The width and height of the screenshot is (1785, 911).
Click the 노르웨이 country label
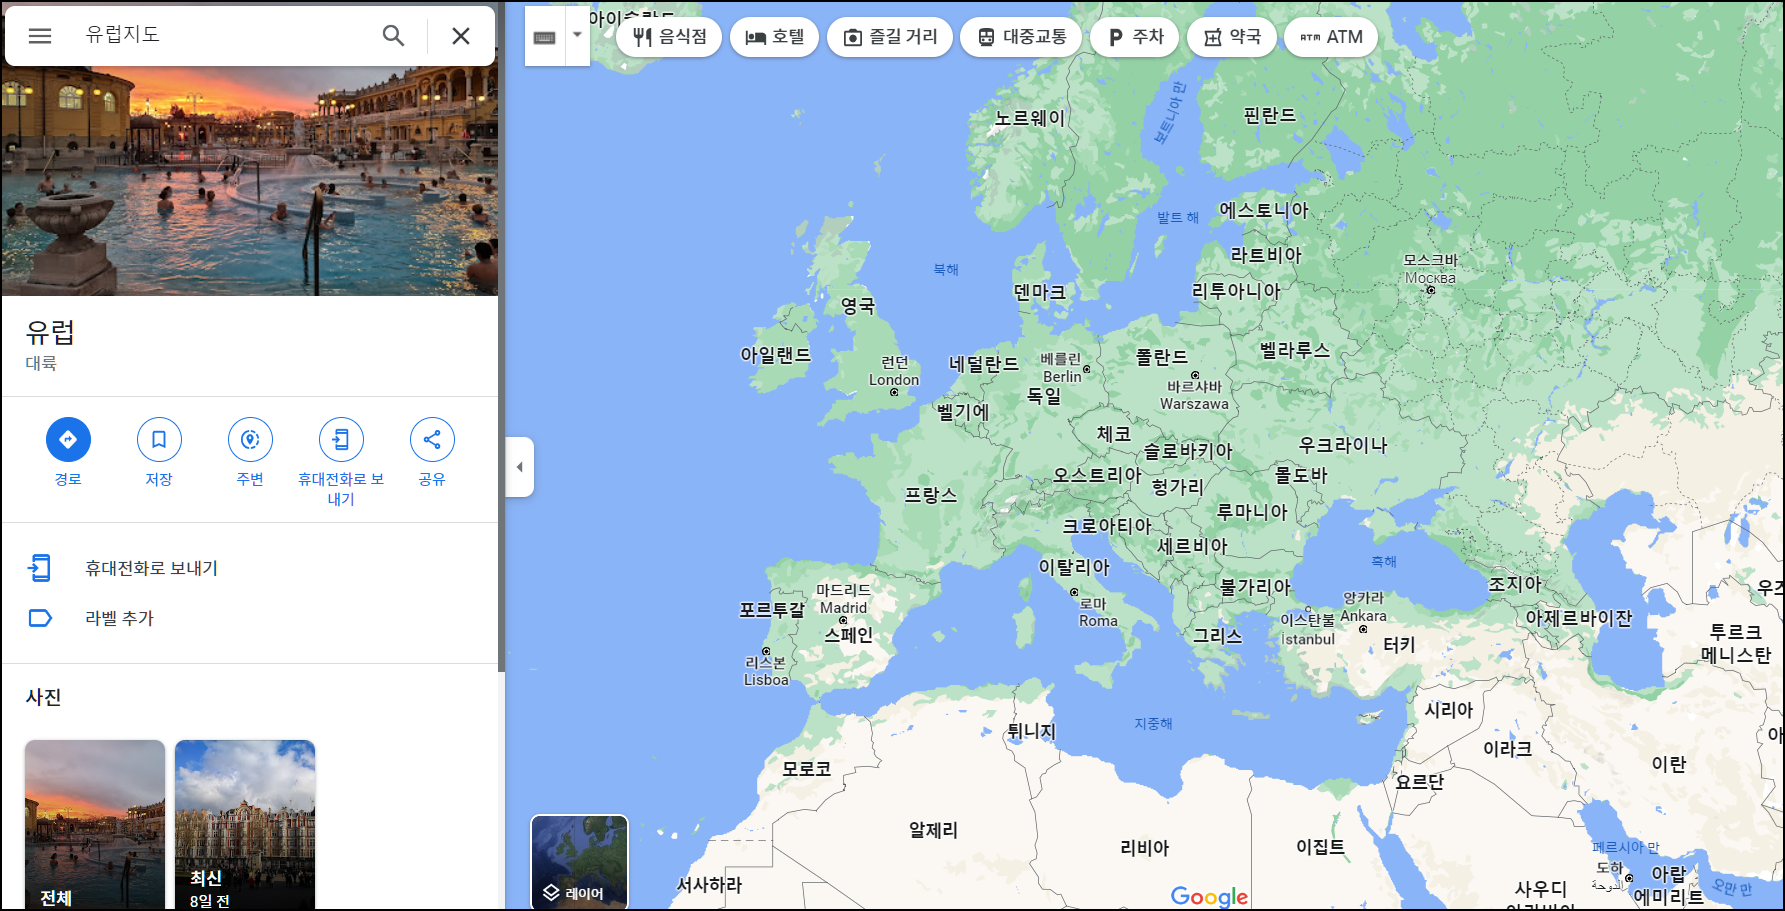[x=1030, y=118]
